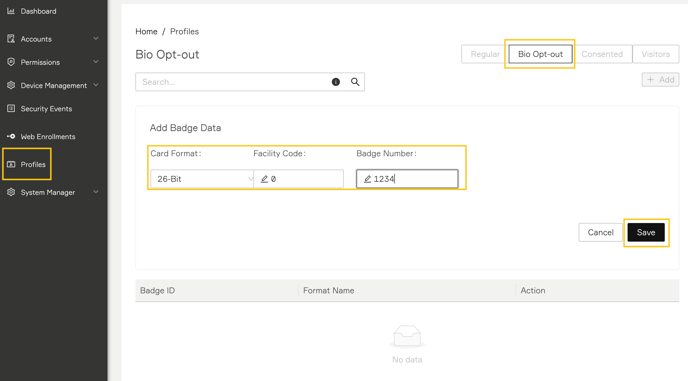Viewport: 688px width, 381px height.
Task: Click the search info icon
Action: 336,82
